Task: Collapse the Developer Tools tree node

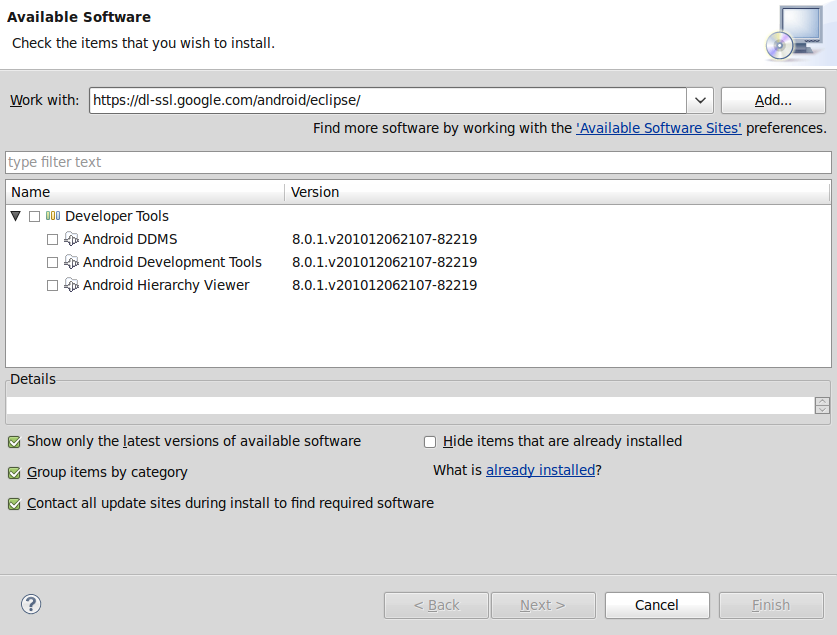Action: (15, 216)
